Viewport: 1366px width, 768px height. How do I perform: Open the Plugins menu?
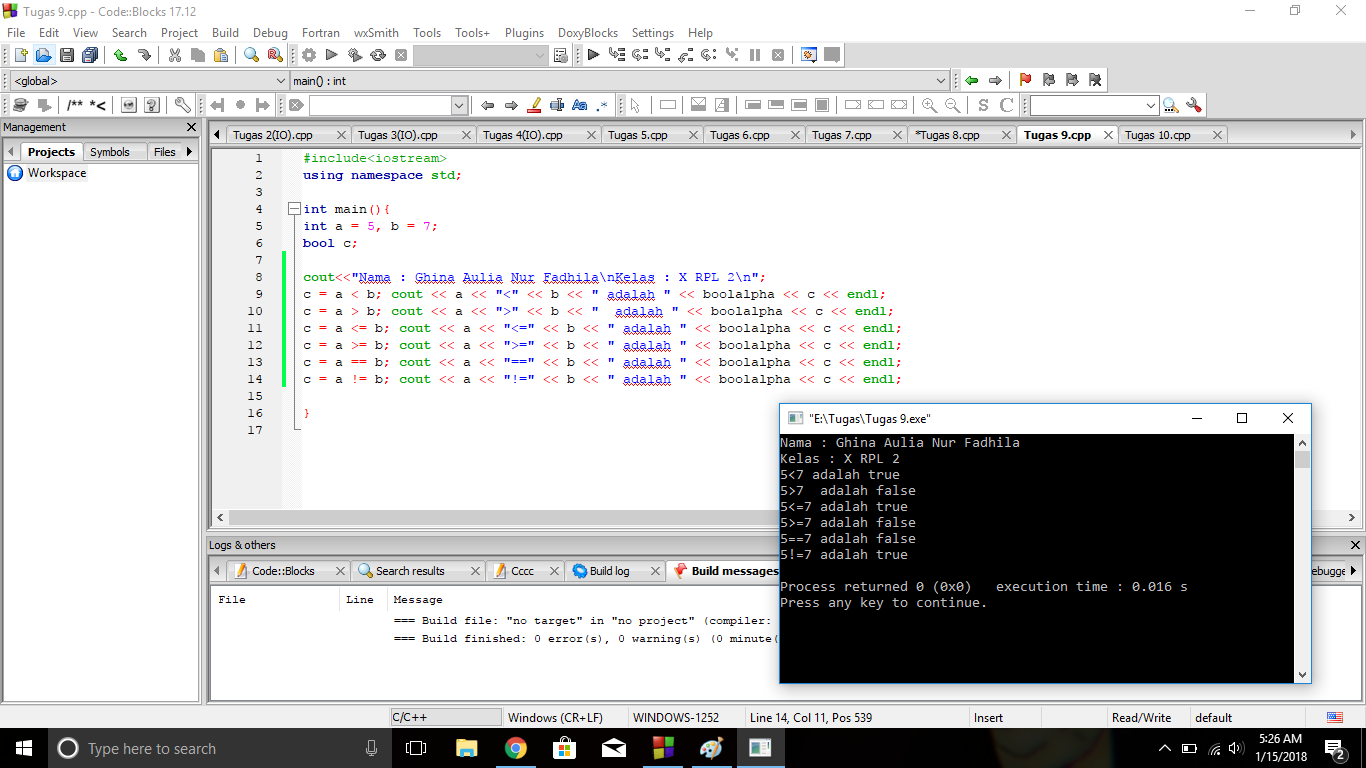[524, 33]
